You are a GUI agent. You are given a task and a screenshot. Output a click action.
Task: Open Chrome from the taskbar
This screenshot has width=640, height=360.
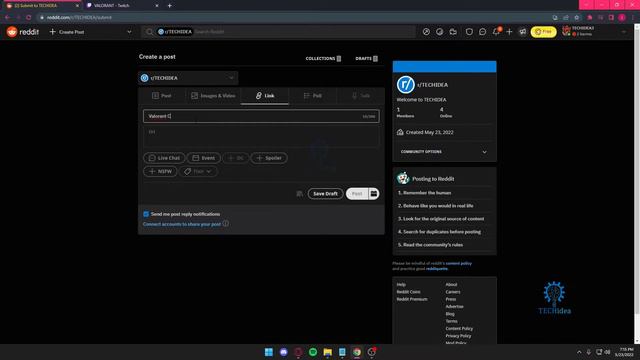(357, 352)
